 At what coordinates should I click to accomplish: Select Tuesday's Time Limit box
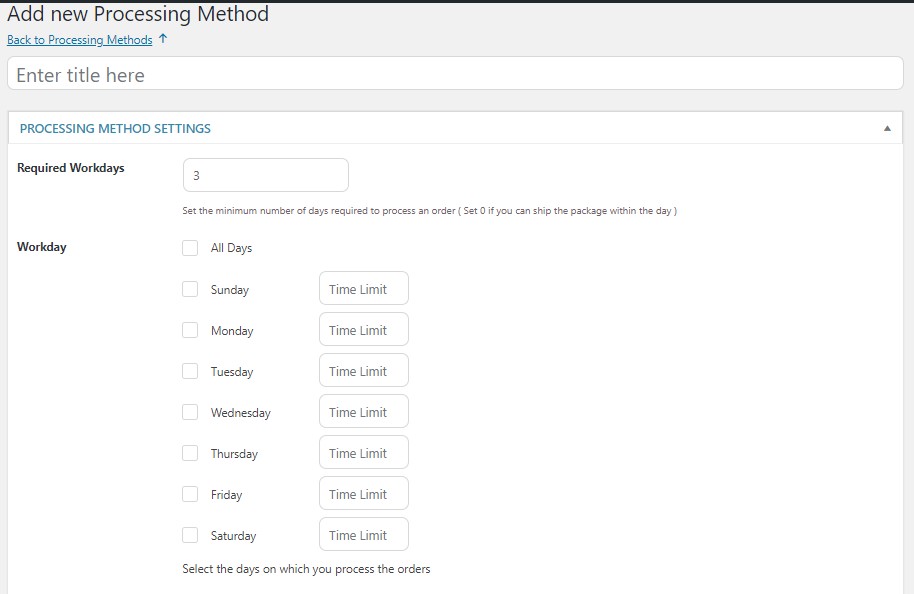pyautogui.click(x=364, y=371)
